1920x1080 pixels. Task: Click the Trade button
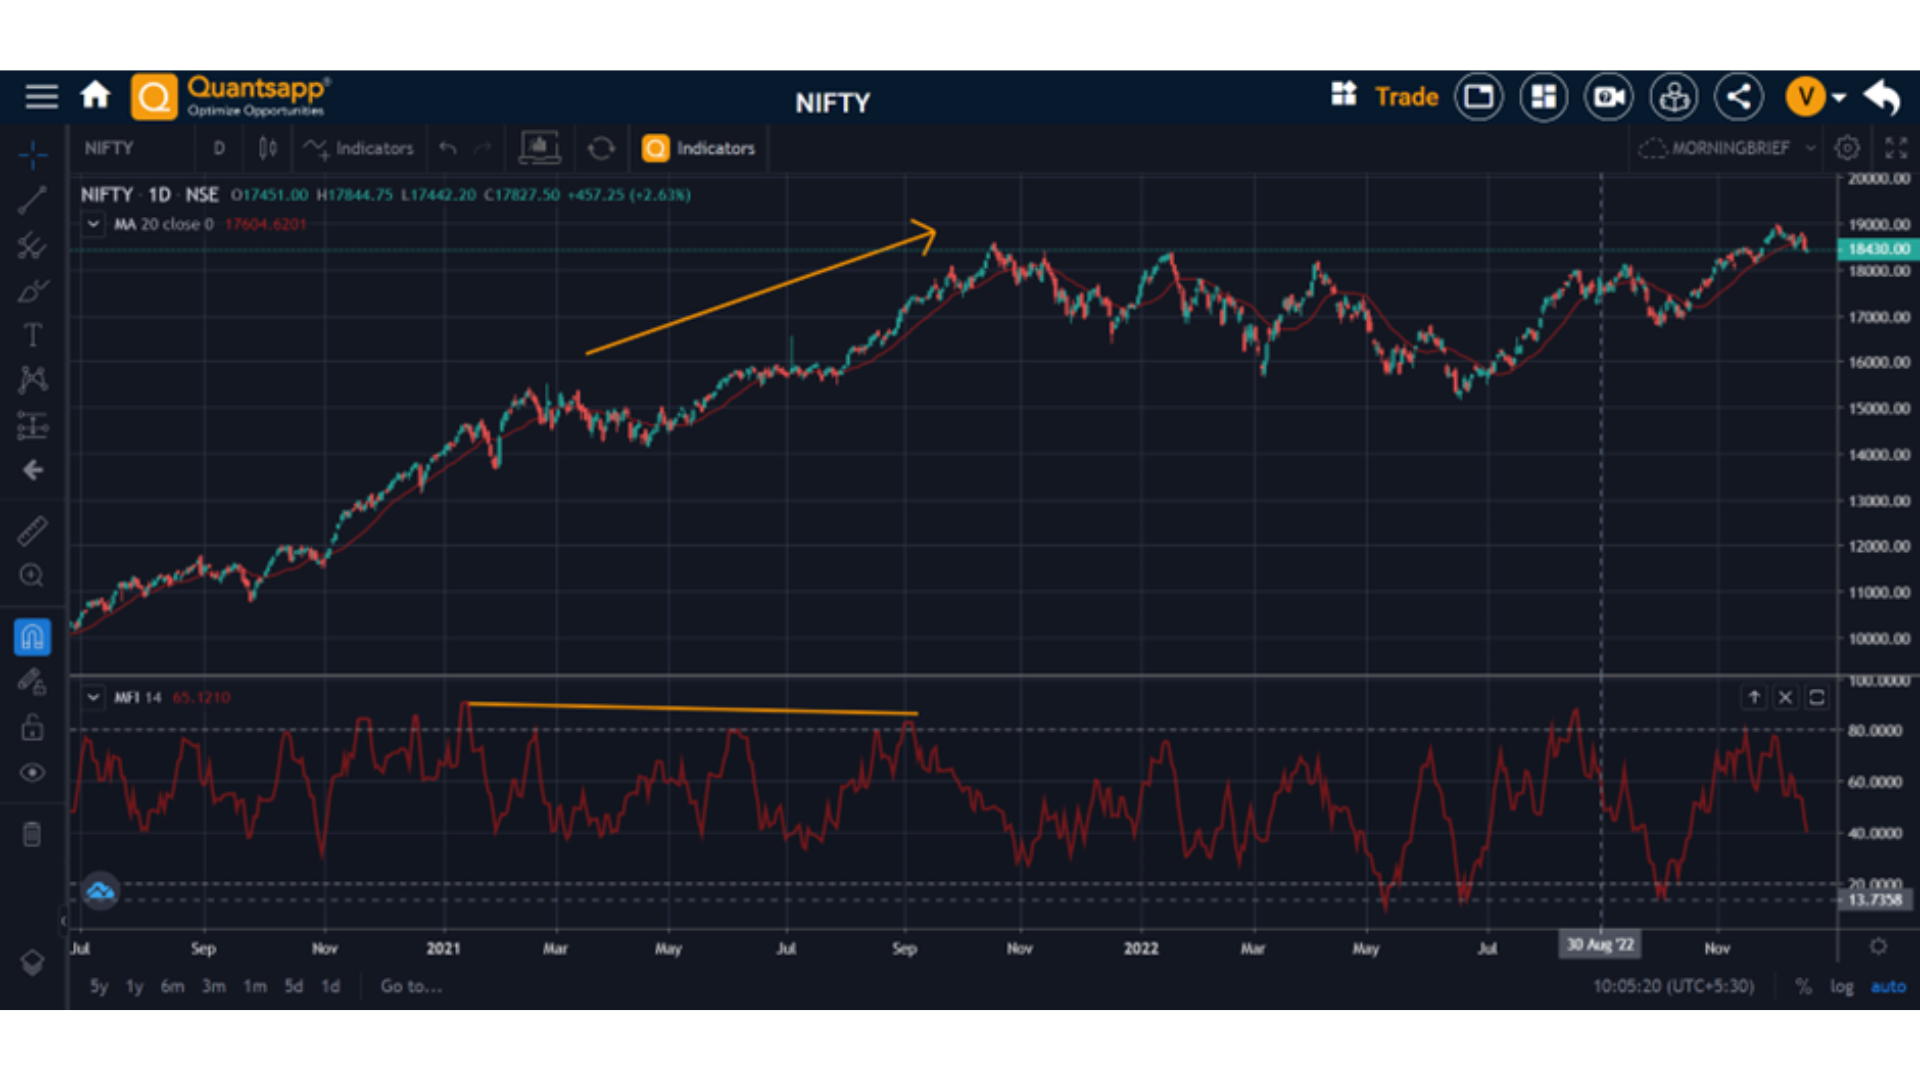tap(1406, 97)
